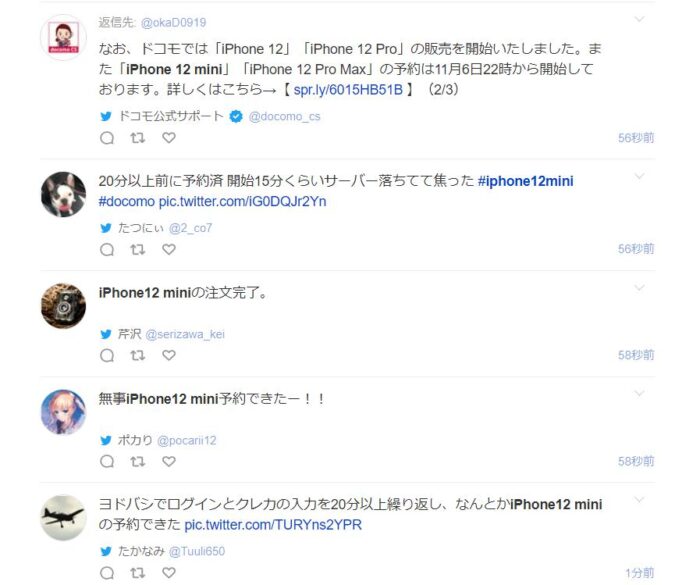Open the pic.twitter.com/TURYns2YPR link
700x585 pixels.
(x=273, y=525)
